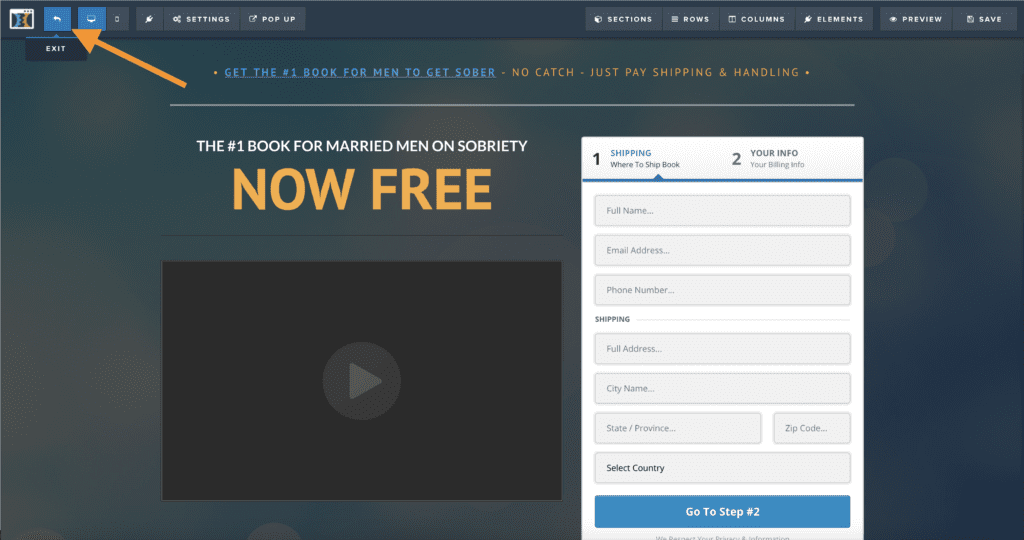Screen dimensions: 1024x540
Task: Click the Exit back-arrow button
Action: pyautogui.click(x=57, y=19)
